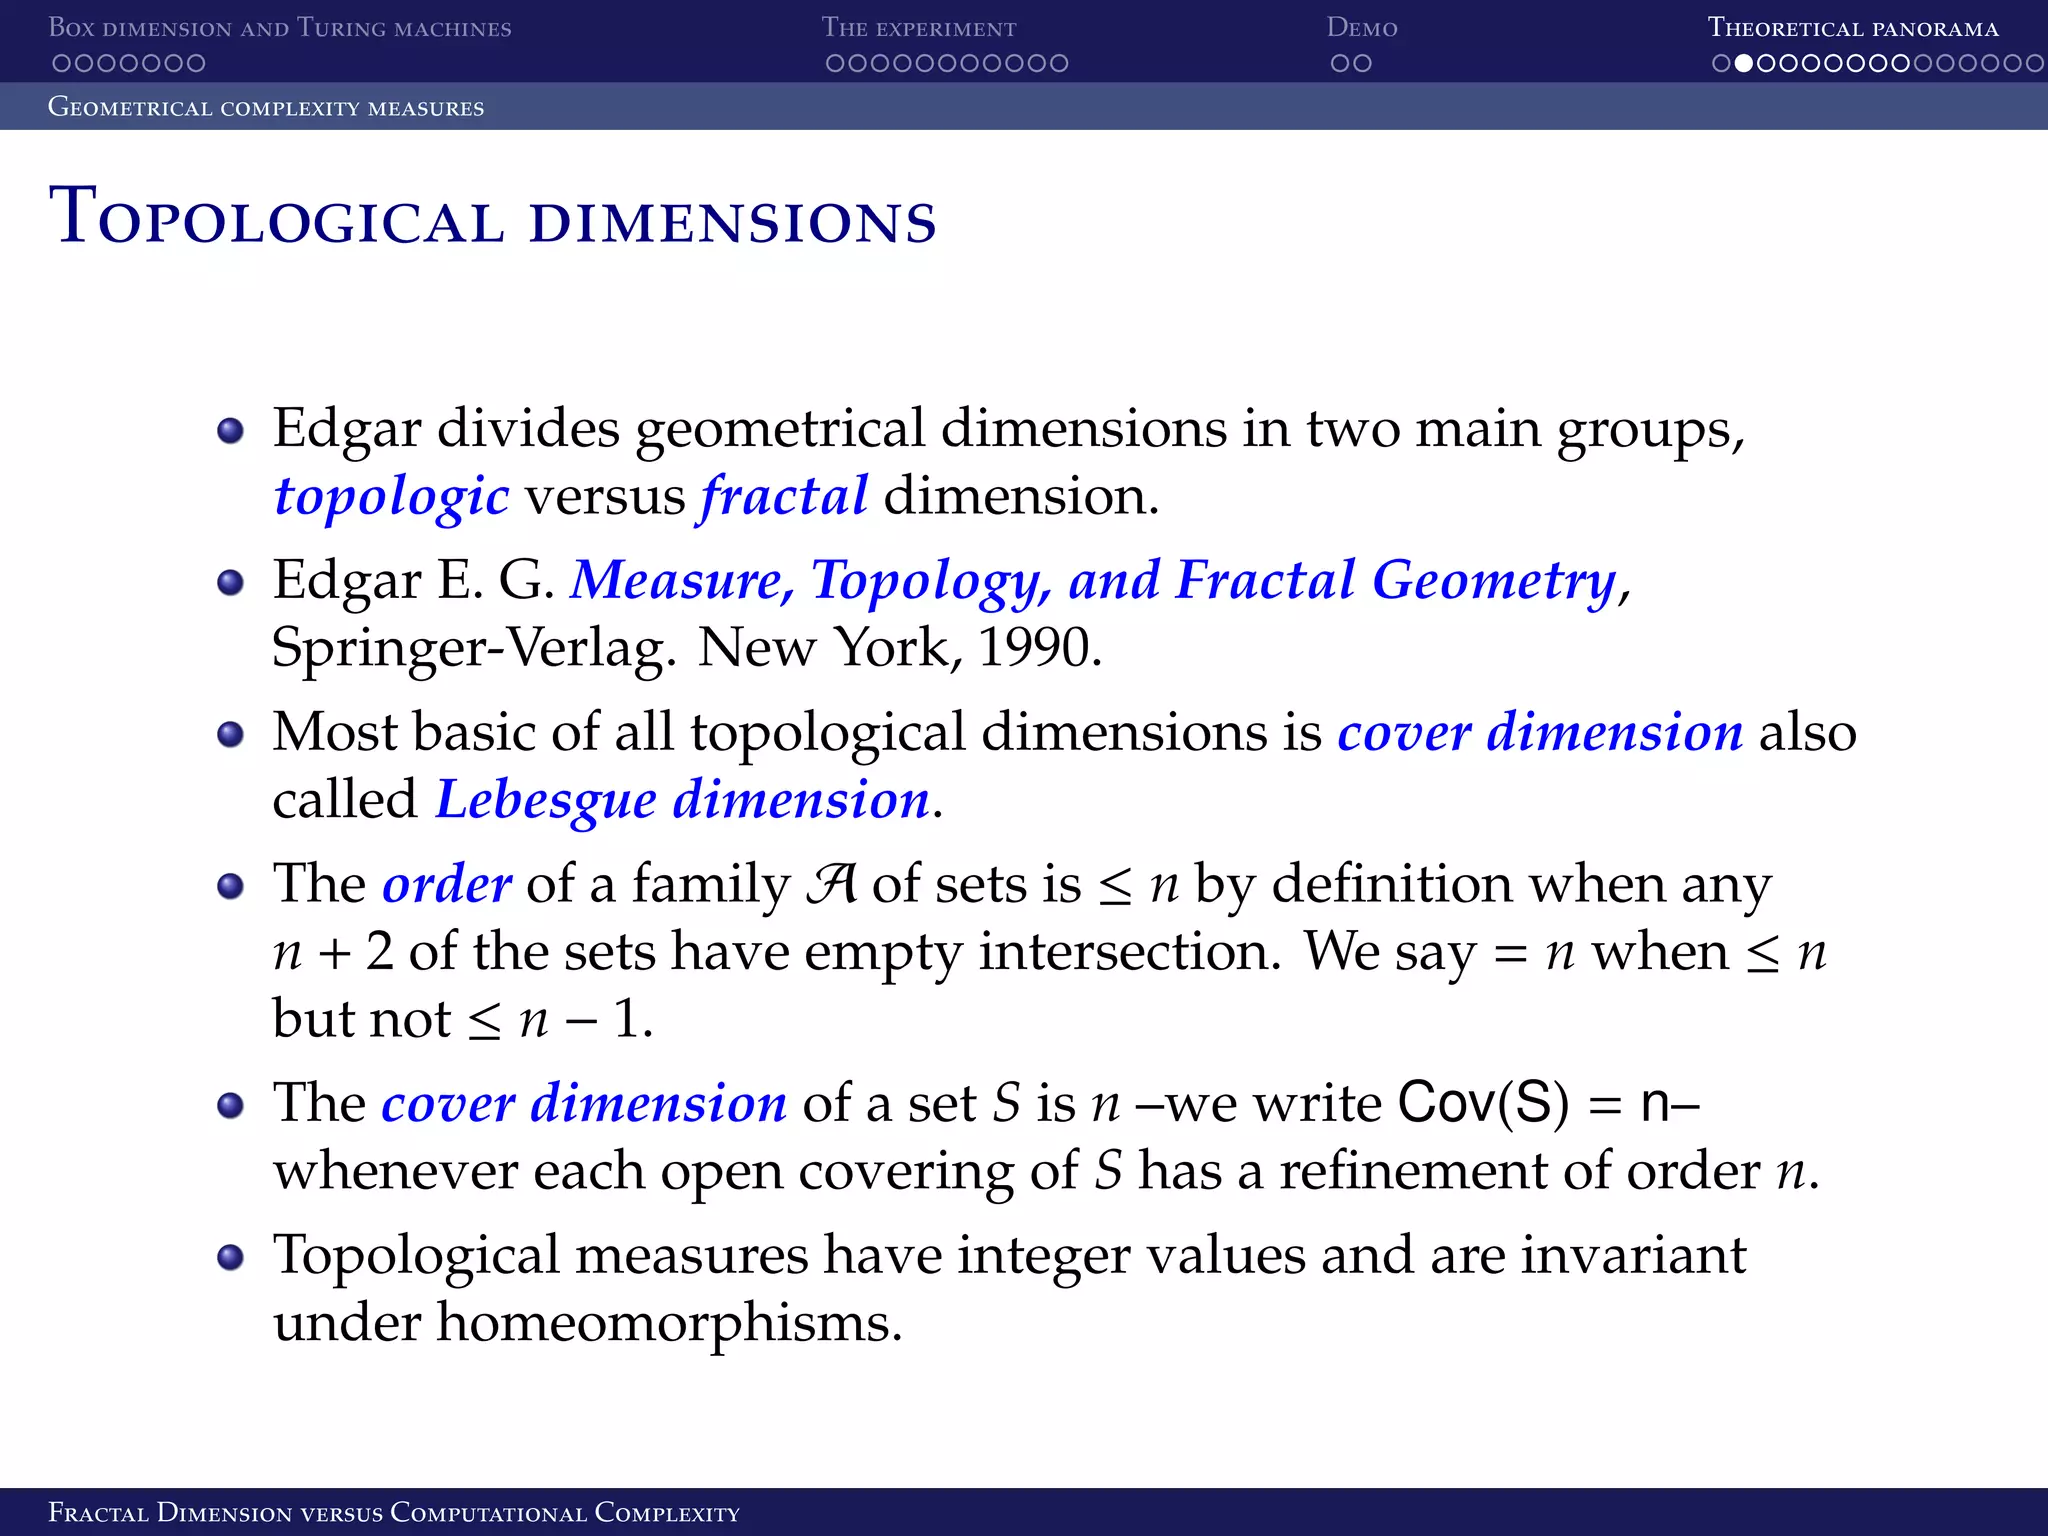This screenshot has width=2048, height=1536.
Task: Click Geometrical complexity measures subsection label
Action: click(266, 107)
